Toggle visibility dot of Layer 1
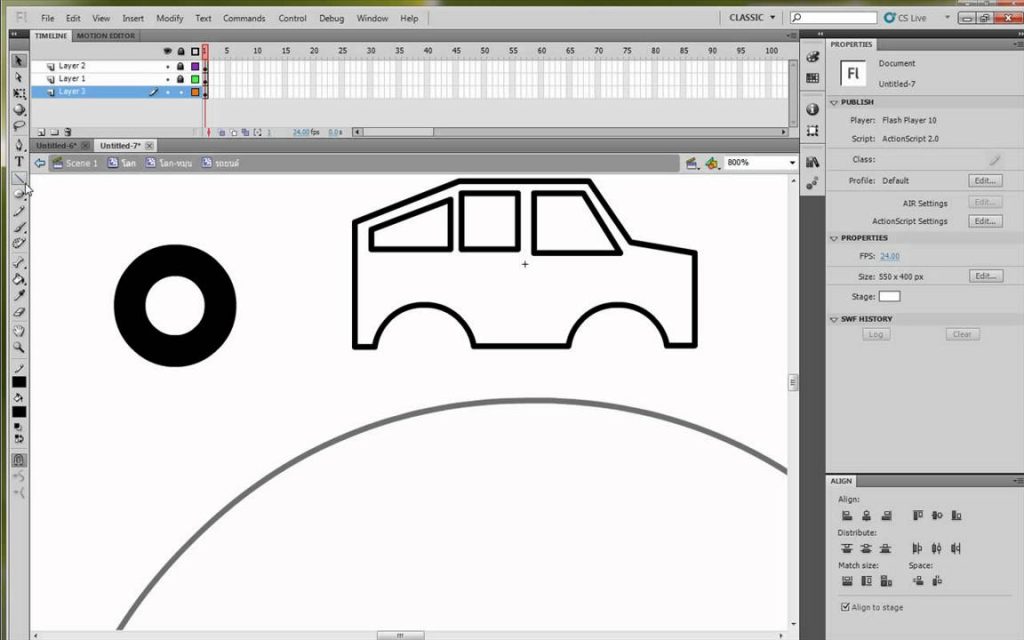The width and height of the screenshot is (1024, 640). pos(168,80)
